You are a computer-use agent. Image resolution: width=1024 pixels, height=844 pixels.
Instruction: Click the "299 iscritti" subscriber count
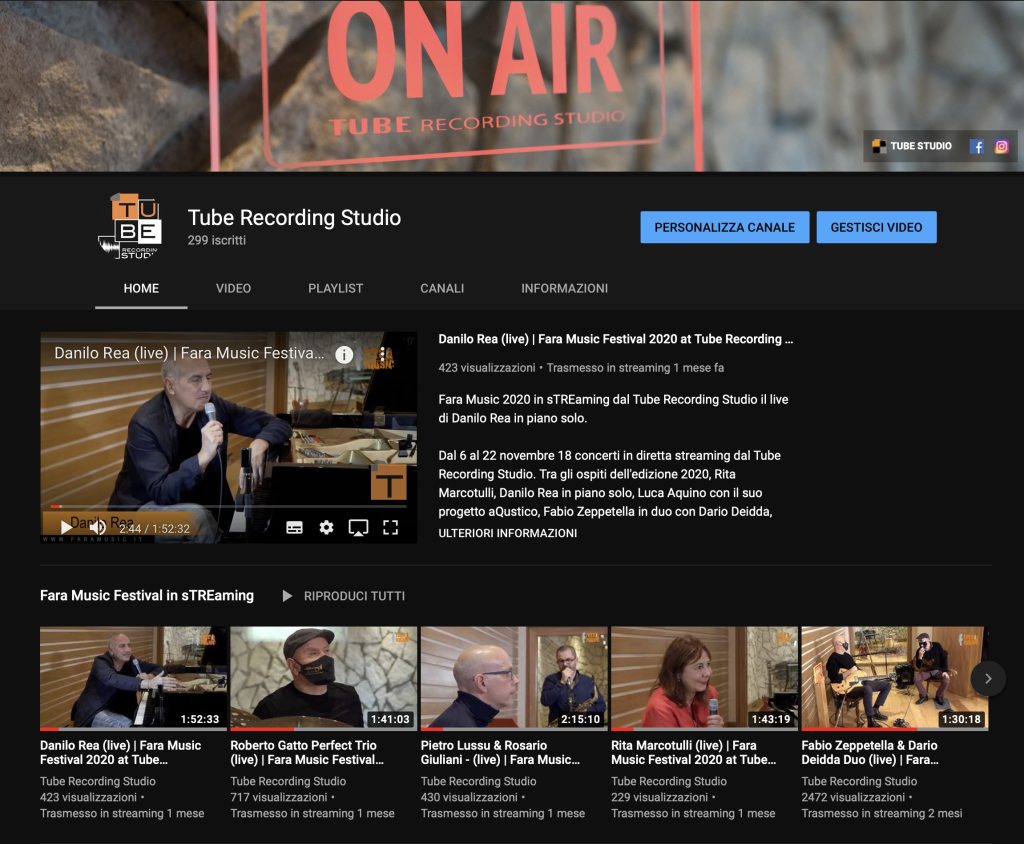click(x=217, y=240)
